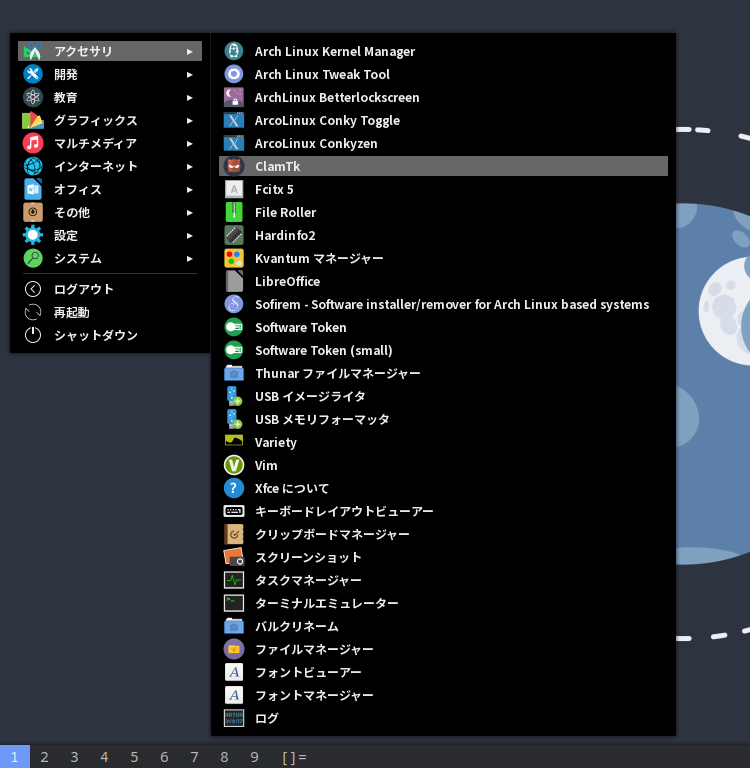Viewport: 750px width, 768px height.
Task: Click ログアウト to log out
Action: [x=84, y=289]
